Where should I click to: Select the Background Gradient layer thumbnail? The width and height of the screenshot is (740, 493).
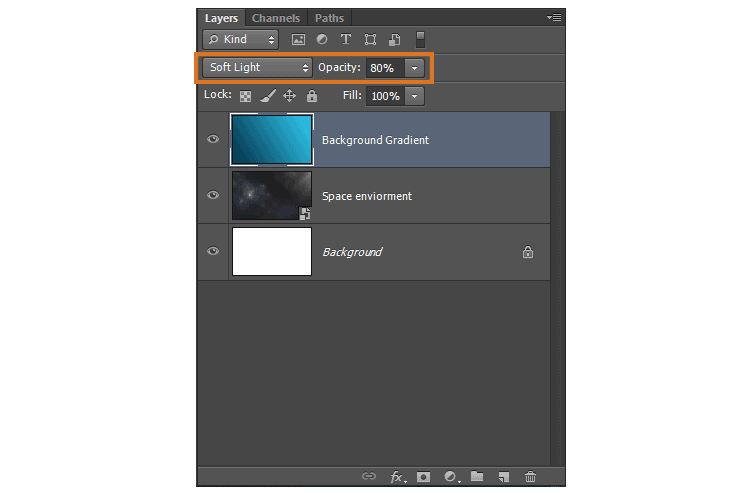pos(272,140)
